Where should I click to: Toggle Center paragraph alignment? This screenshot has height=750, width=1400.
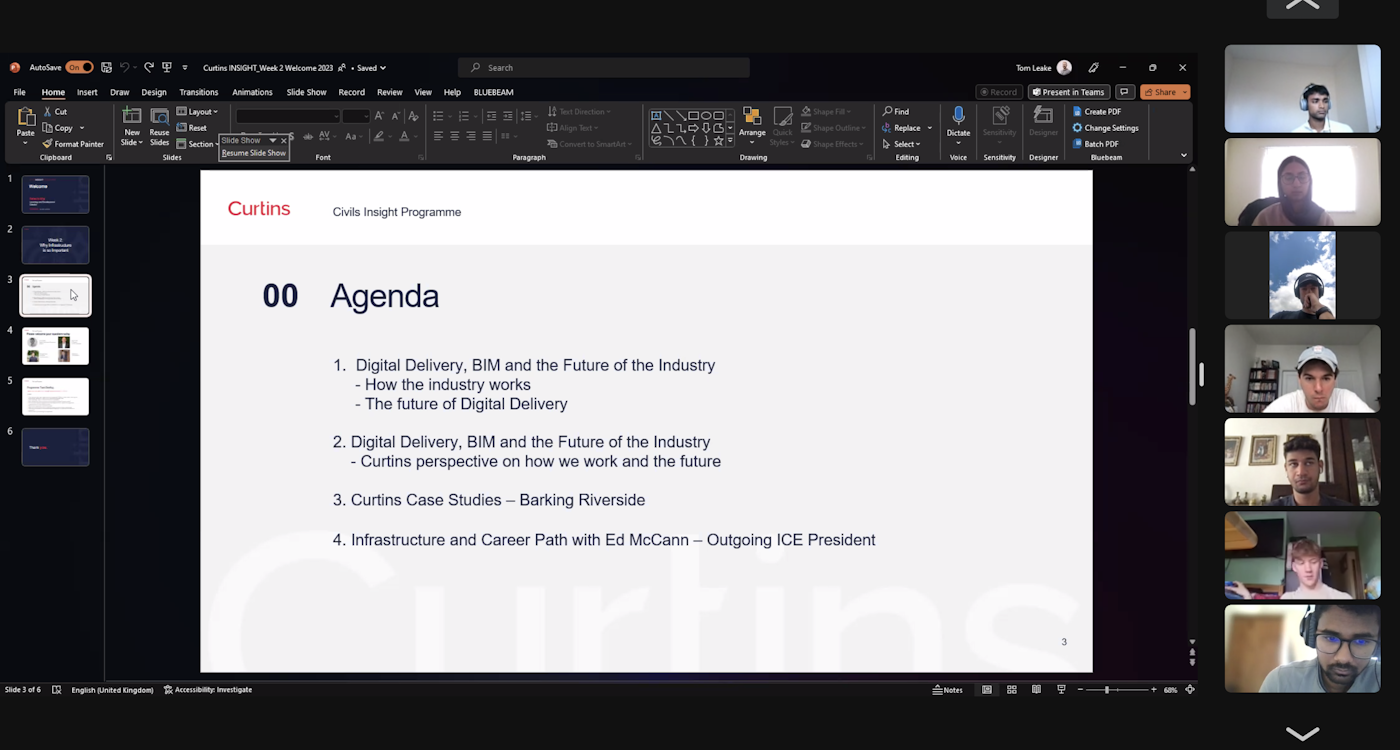454,136
